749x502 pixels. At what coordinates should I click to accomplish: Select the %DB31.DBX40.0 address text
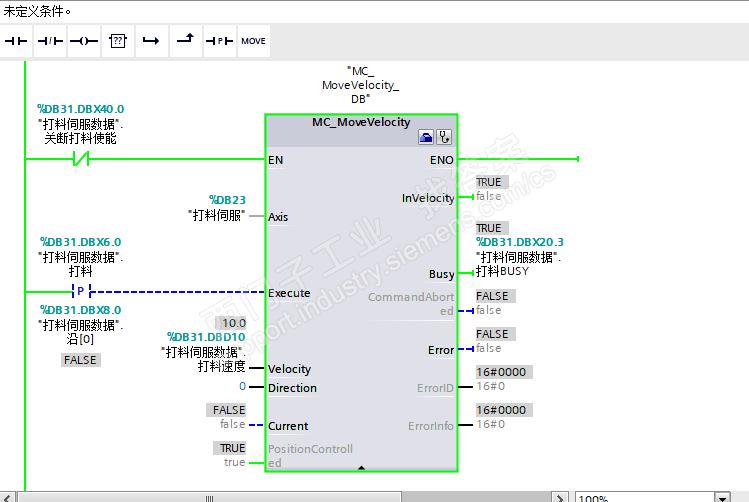pyautogui.click(x=81, y=109)
